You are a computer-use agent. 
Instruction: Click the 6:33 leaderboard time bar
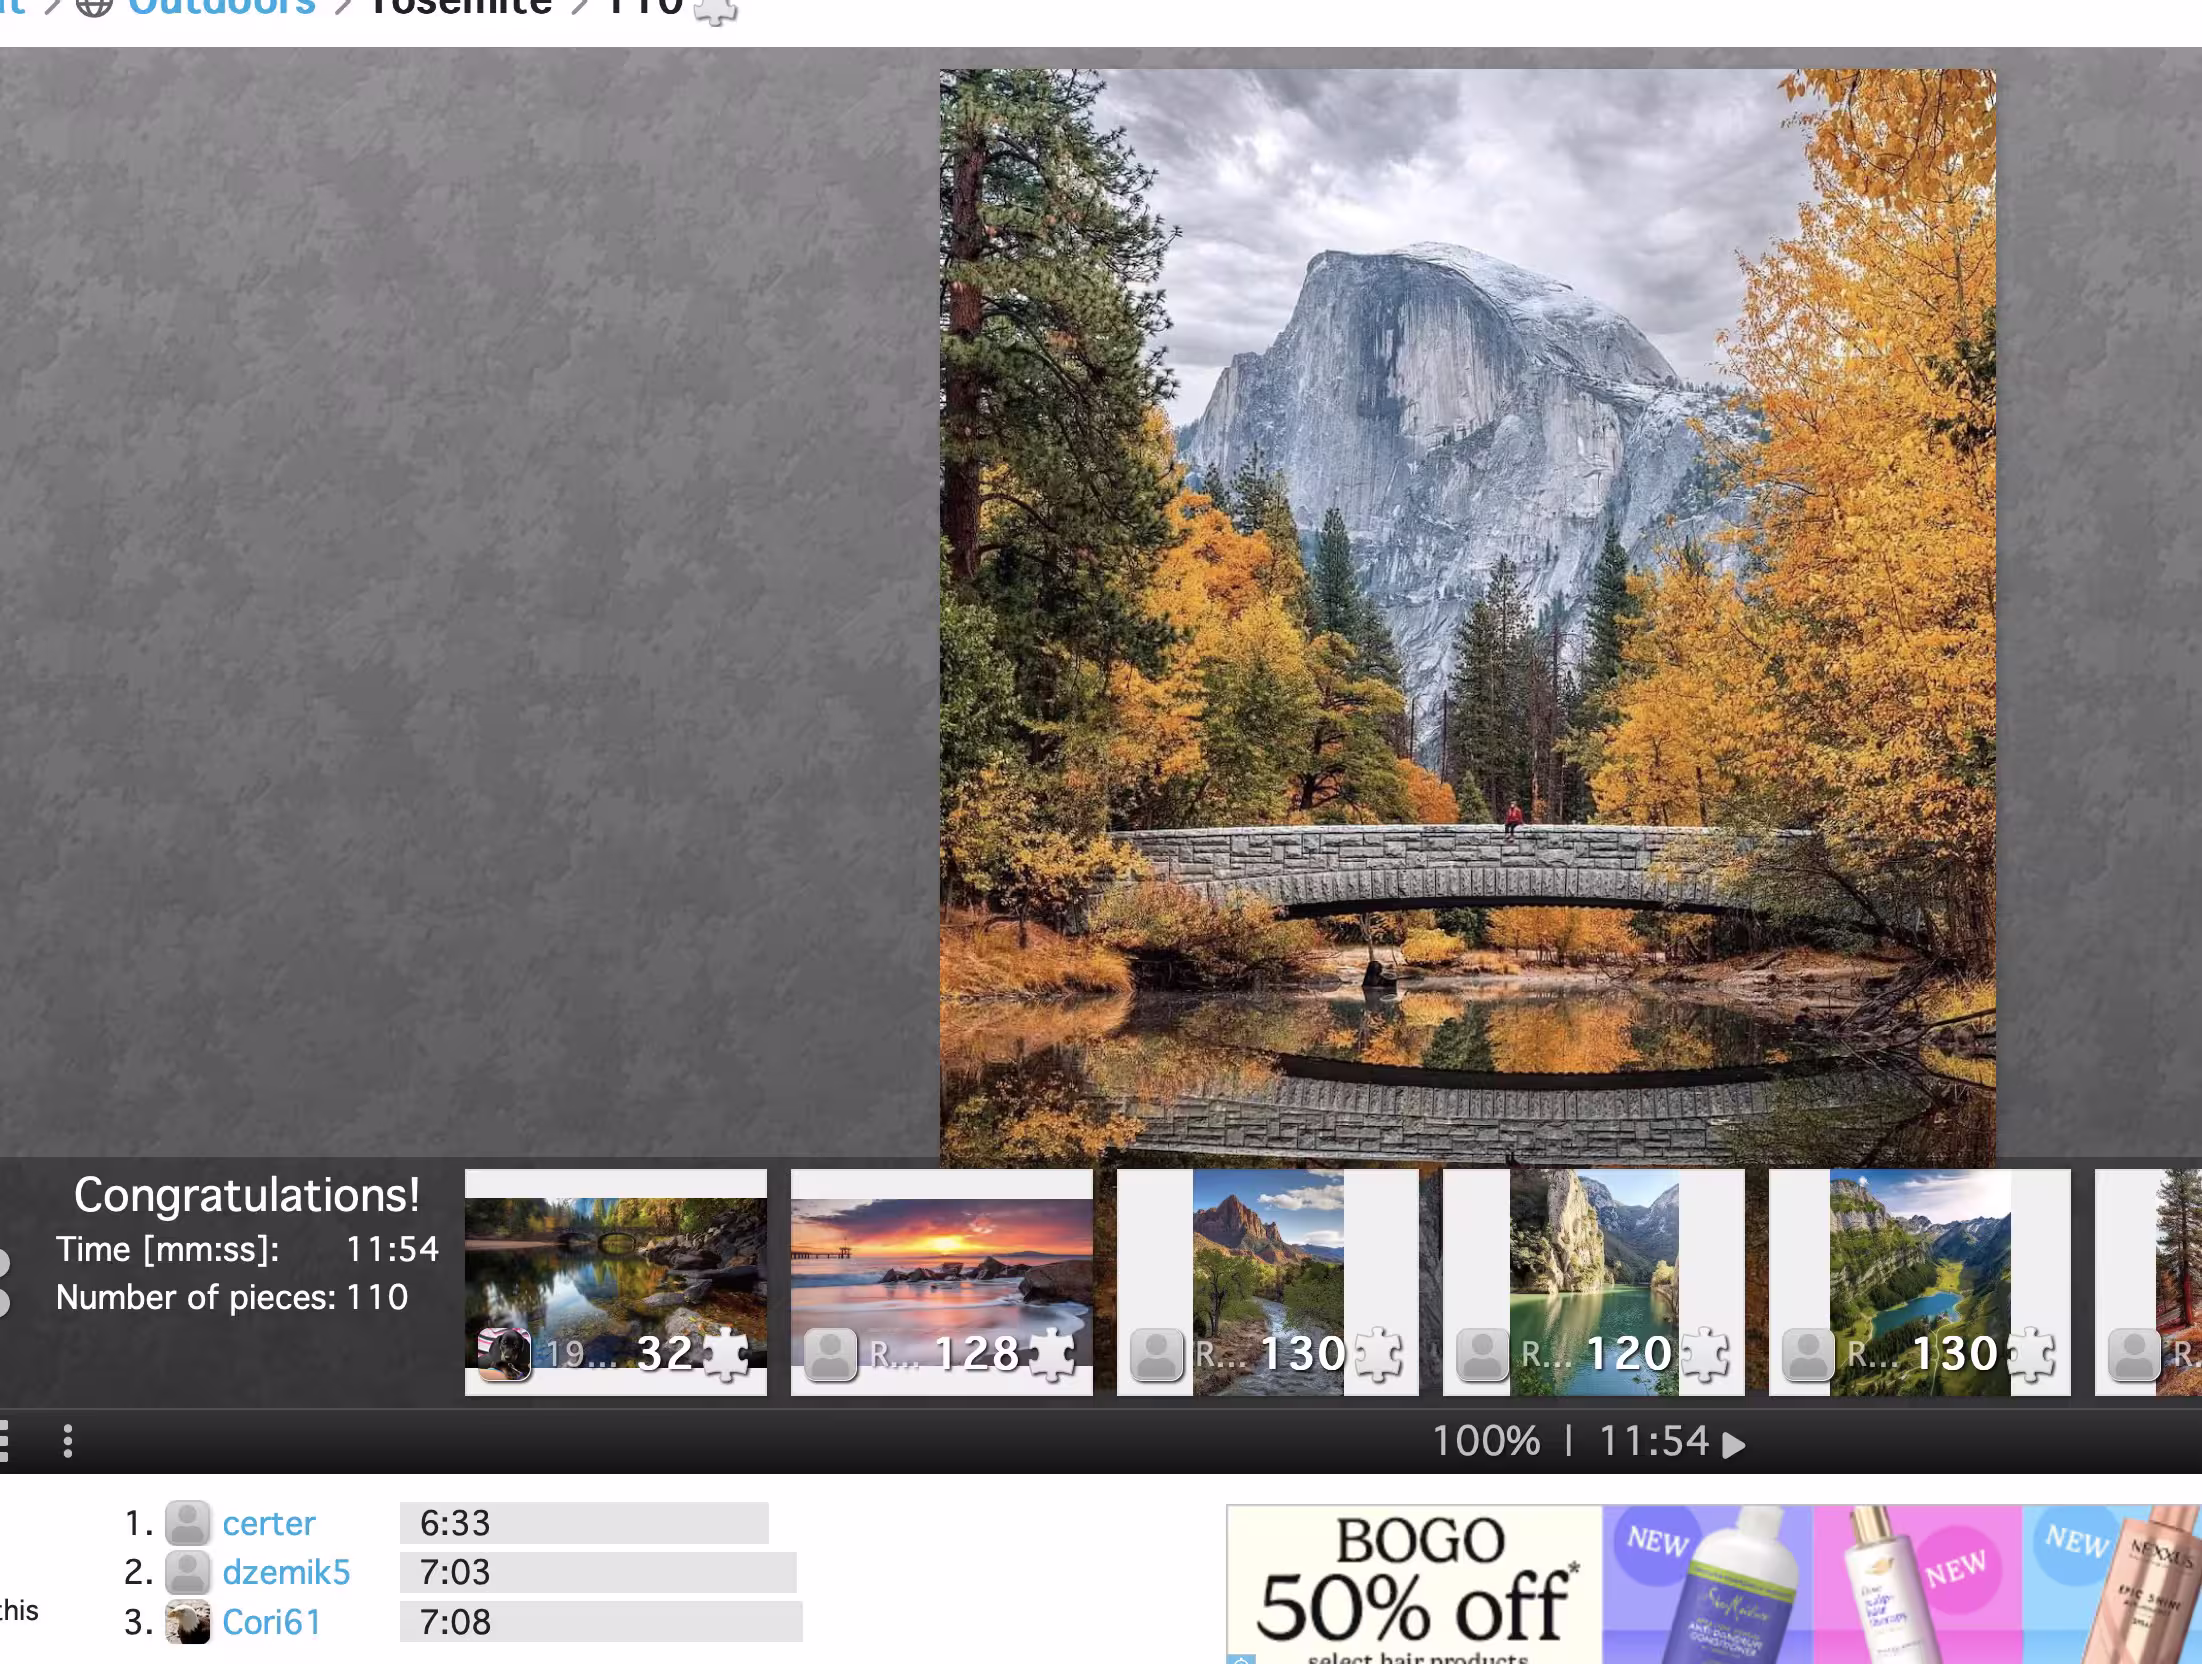[x=584, y=1523]
